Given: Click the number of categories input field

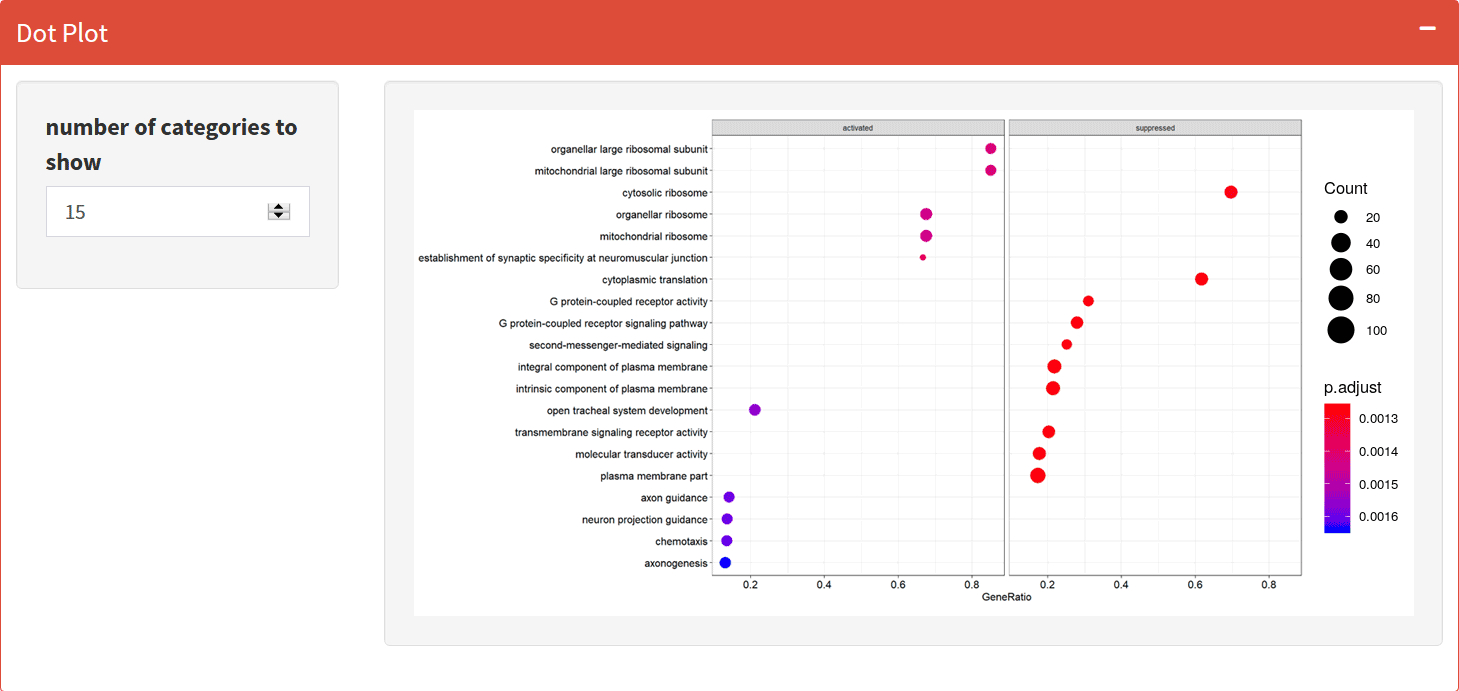Looking at the screenshot, I should tap(160, 212).
